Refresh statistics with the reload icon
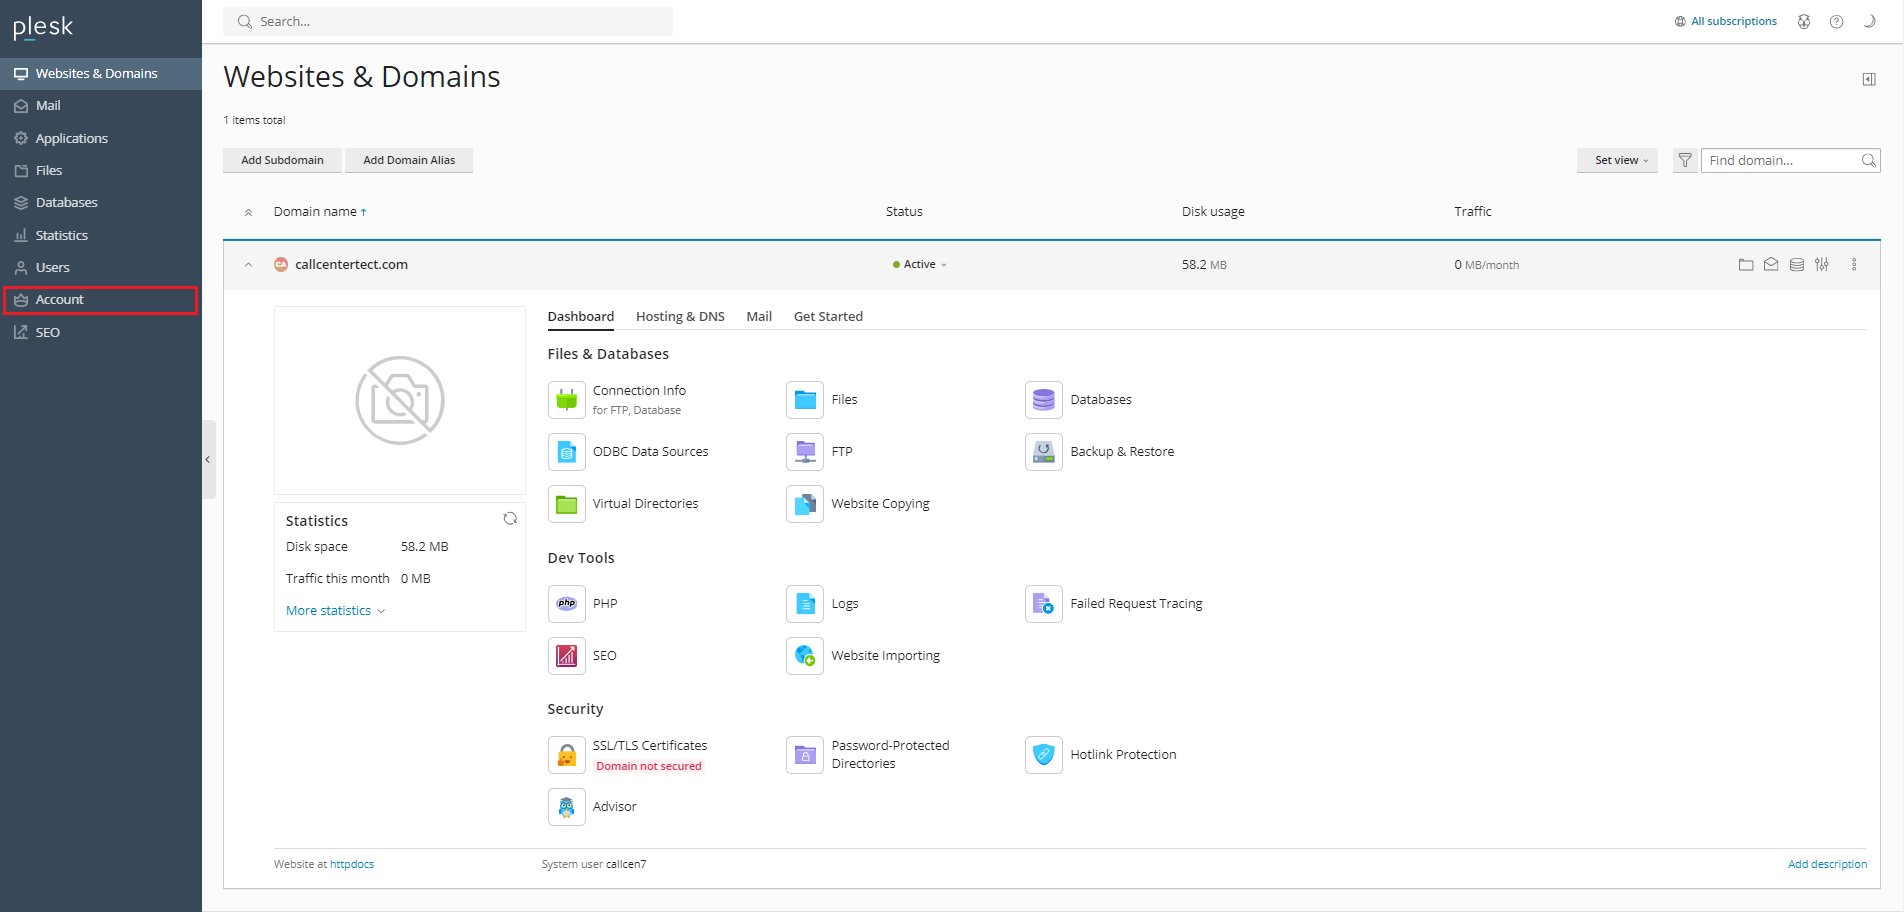The height and width of the screenshot is (912, 1904). (x=510, y=518)
